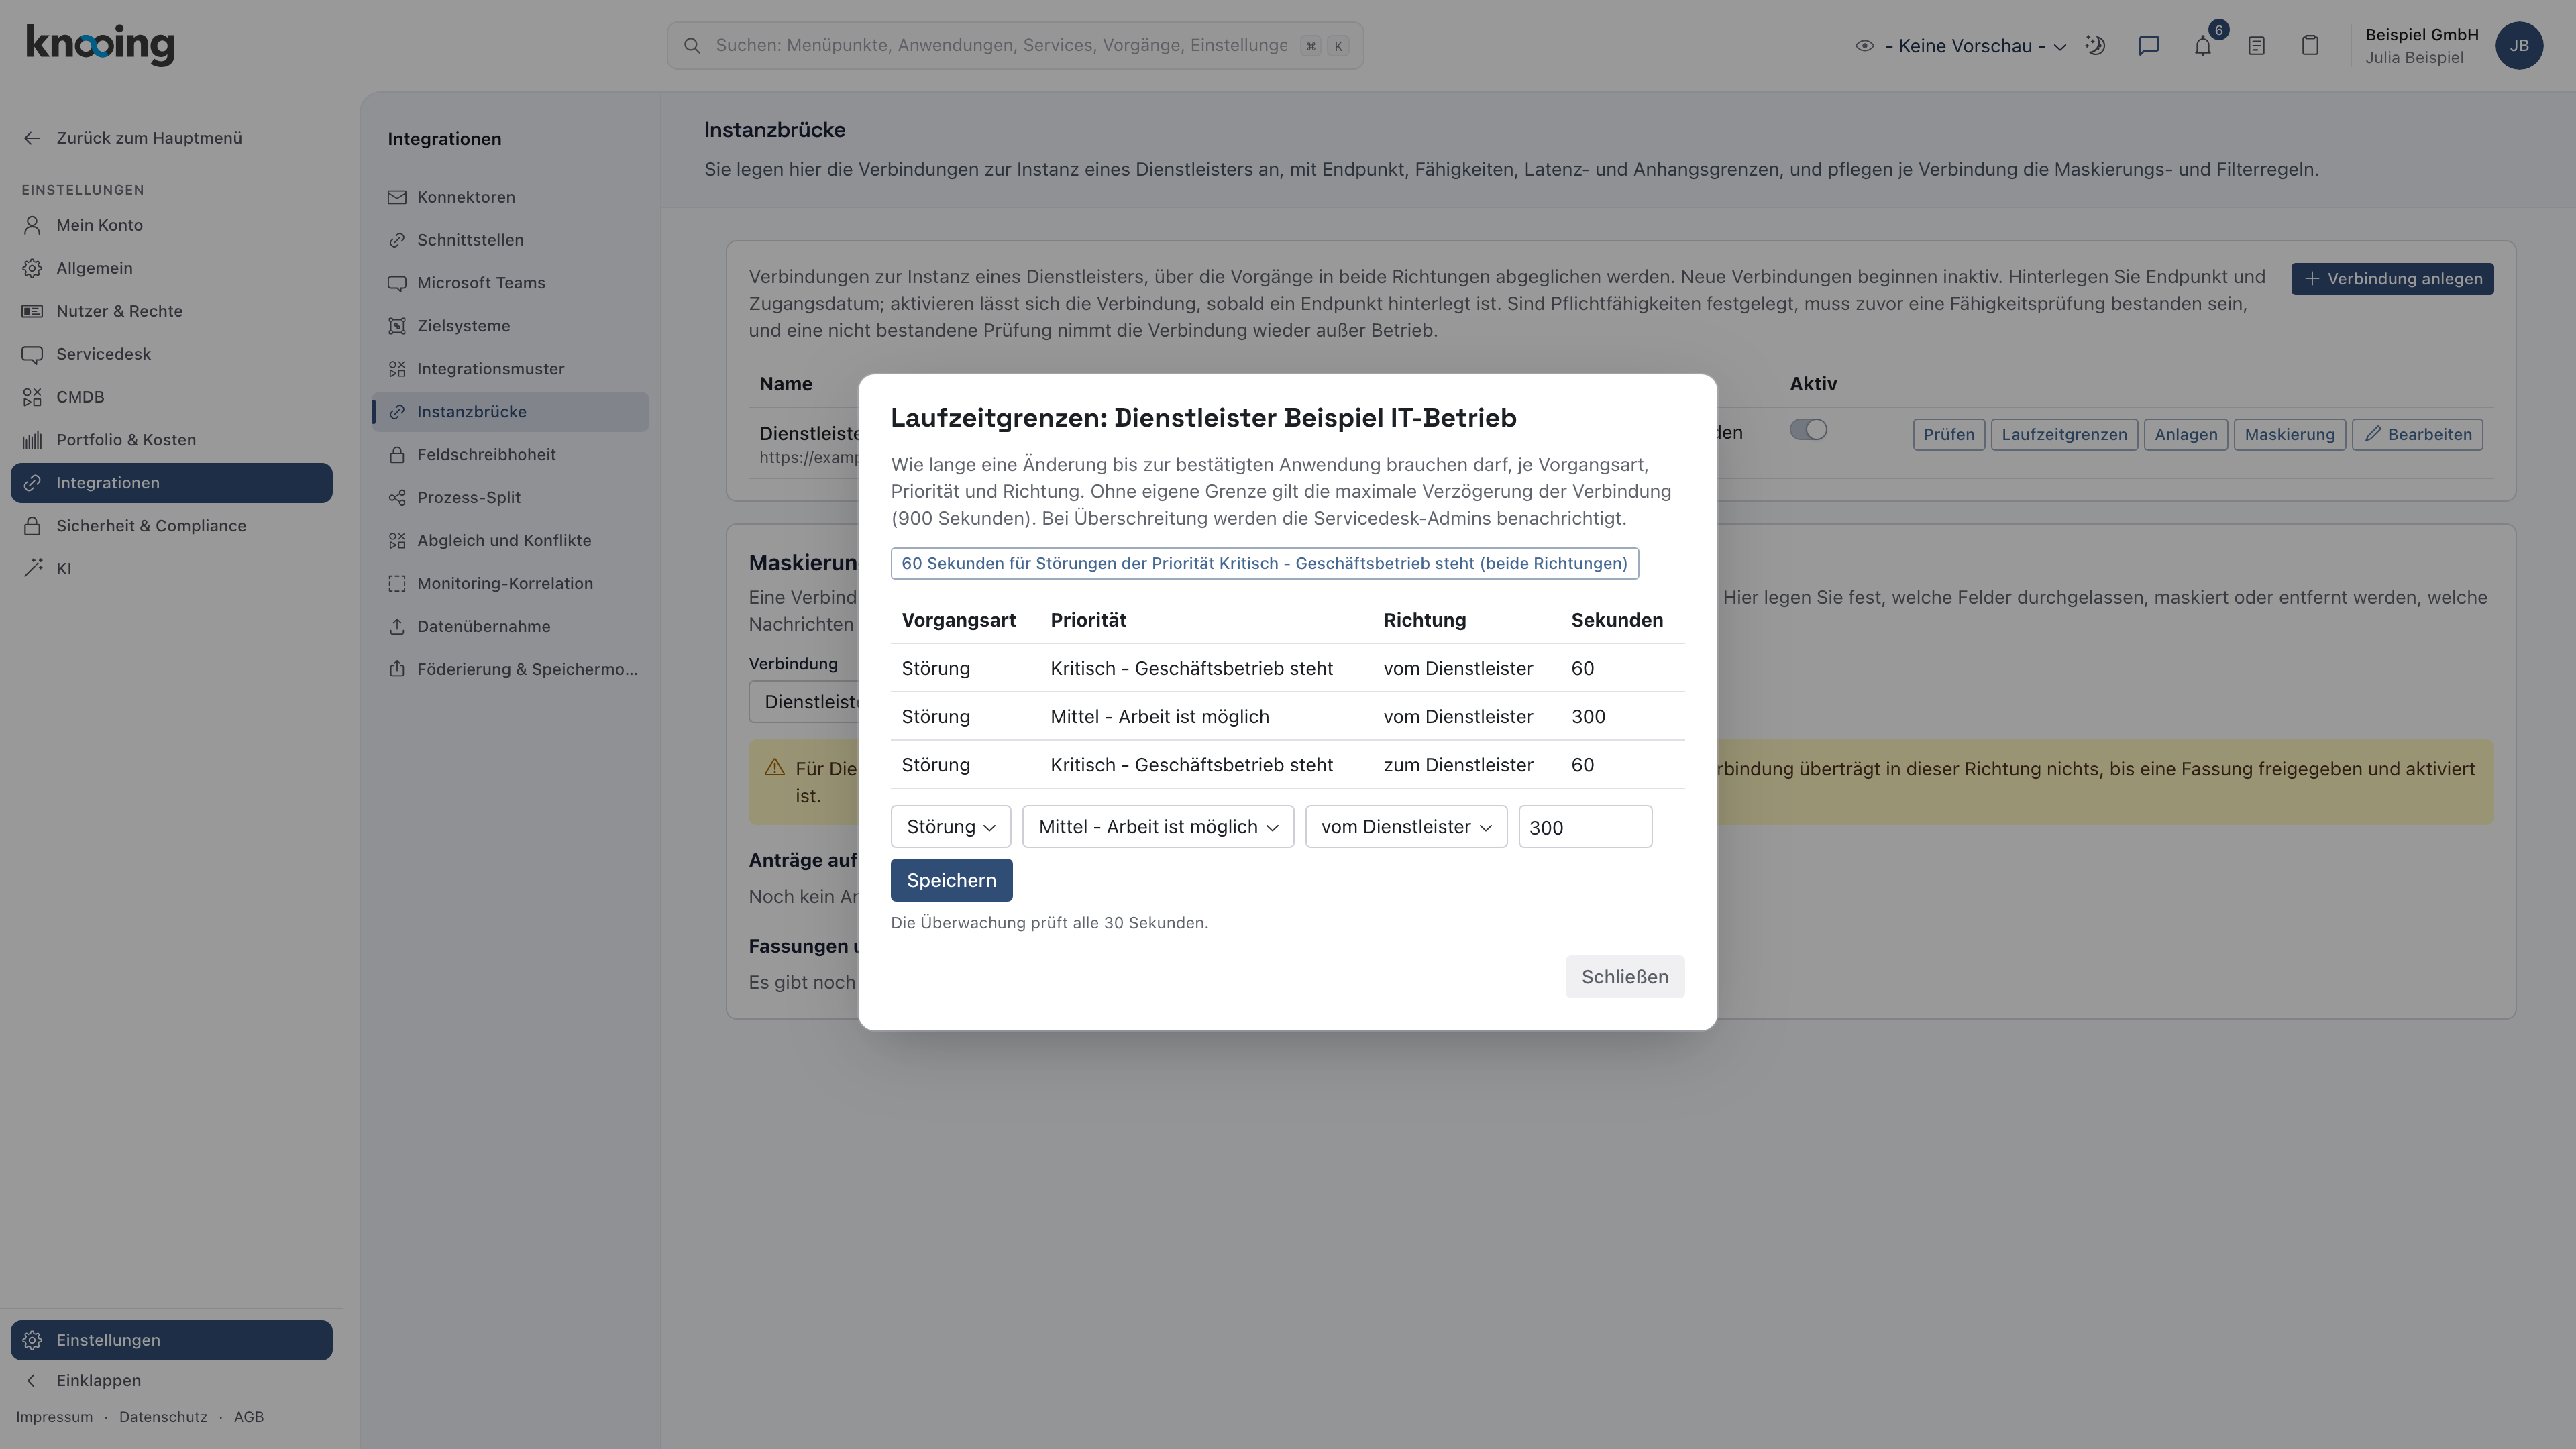Screen dimensions: 2576x1449
Task: Open the clipboard icon in header
Action: (2310, 45)
